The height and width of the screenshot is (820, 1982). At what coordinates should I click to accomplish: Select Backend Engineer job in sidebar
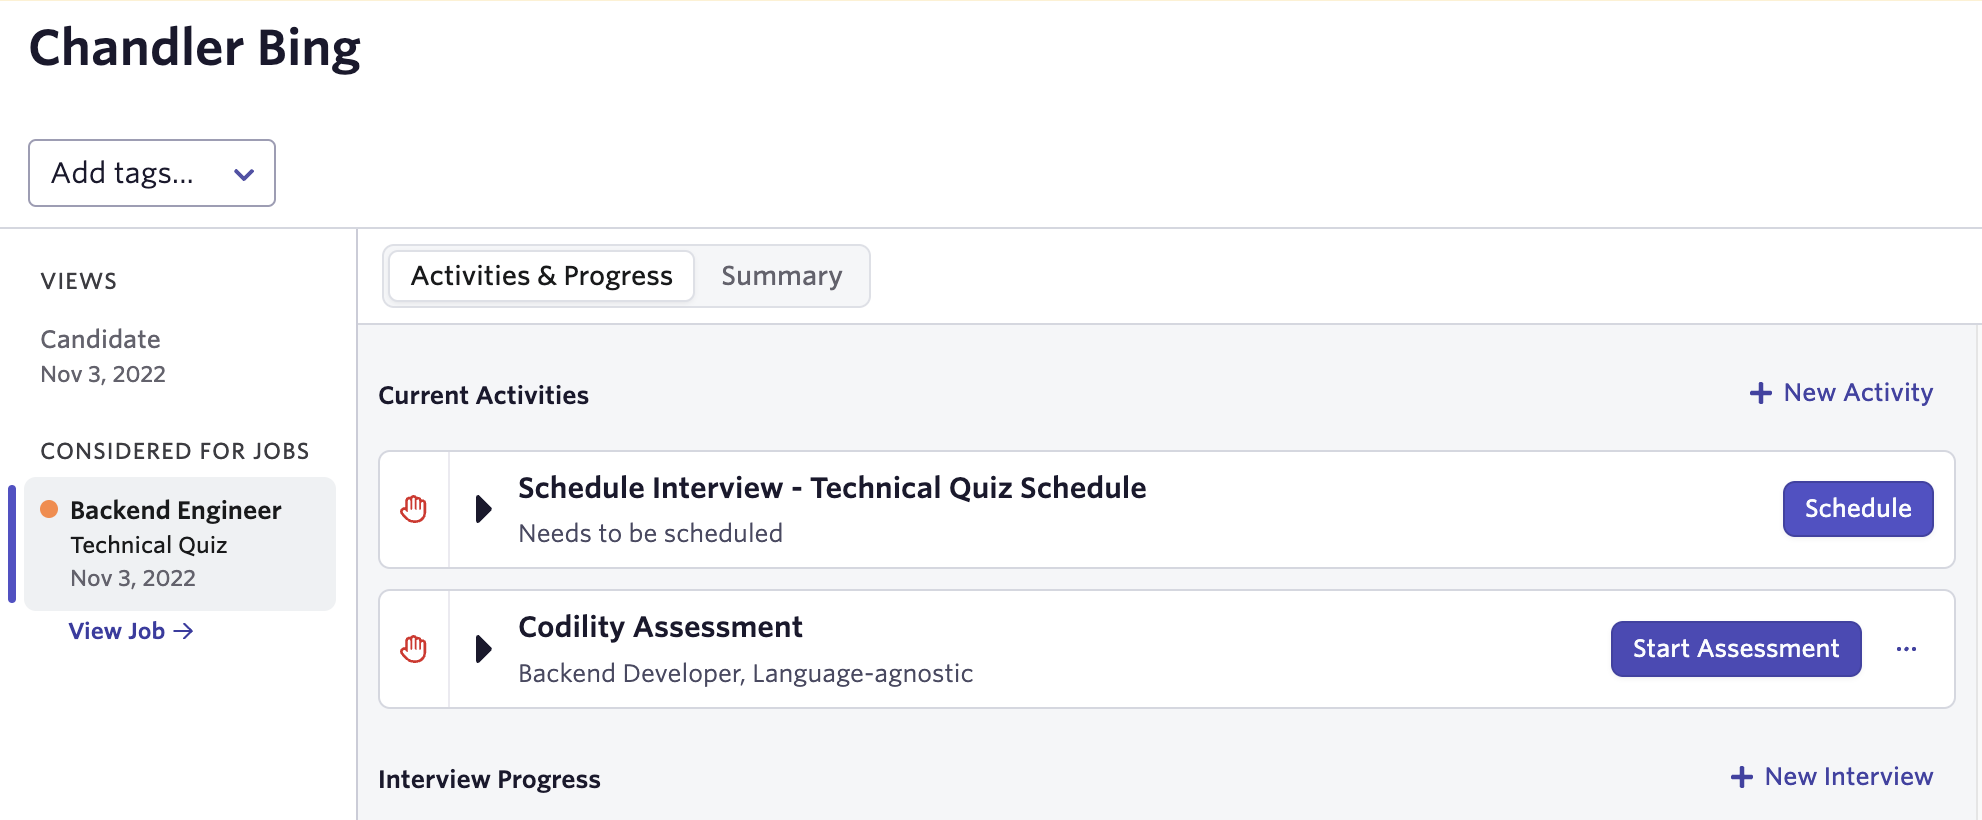coord(180,544)
